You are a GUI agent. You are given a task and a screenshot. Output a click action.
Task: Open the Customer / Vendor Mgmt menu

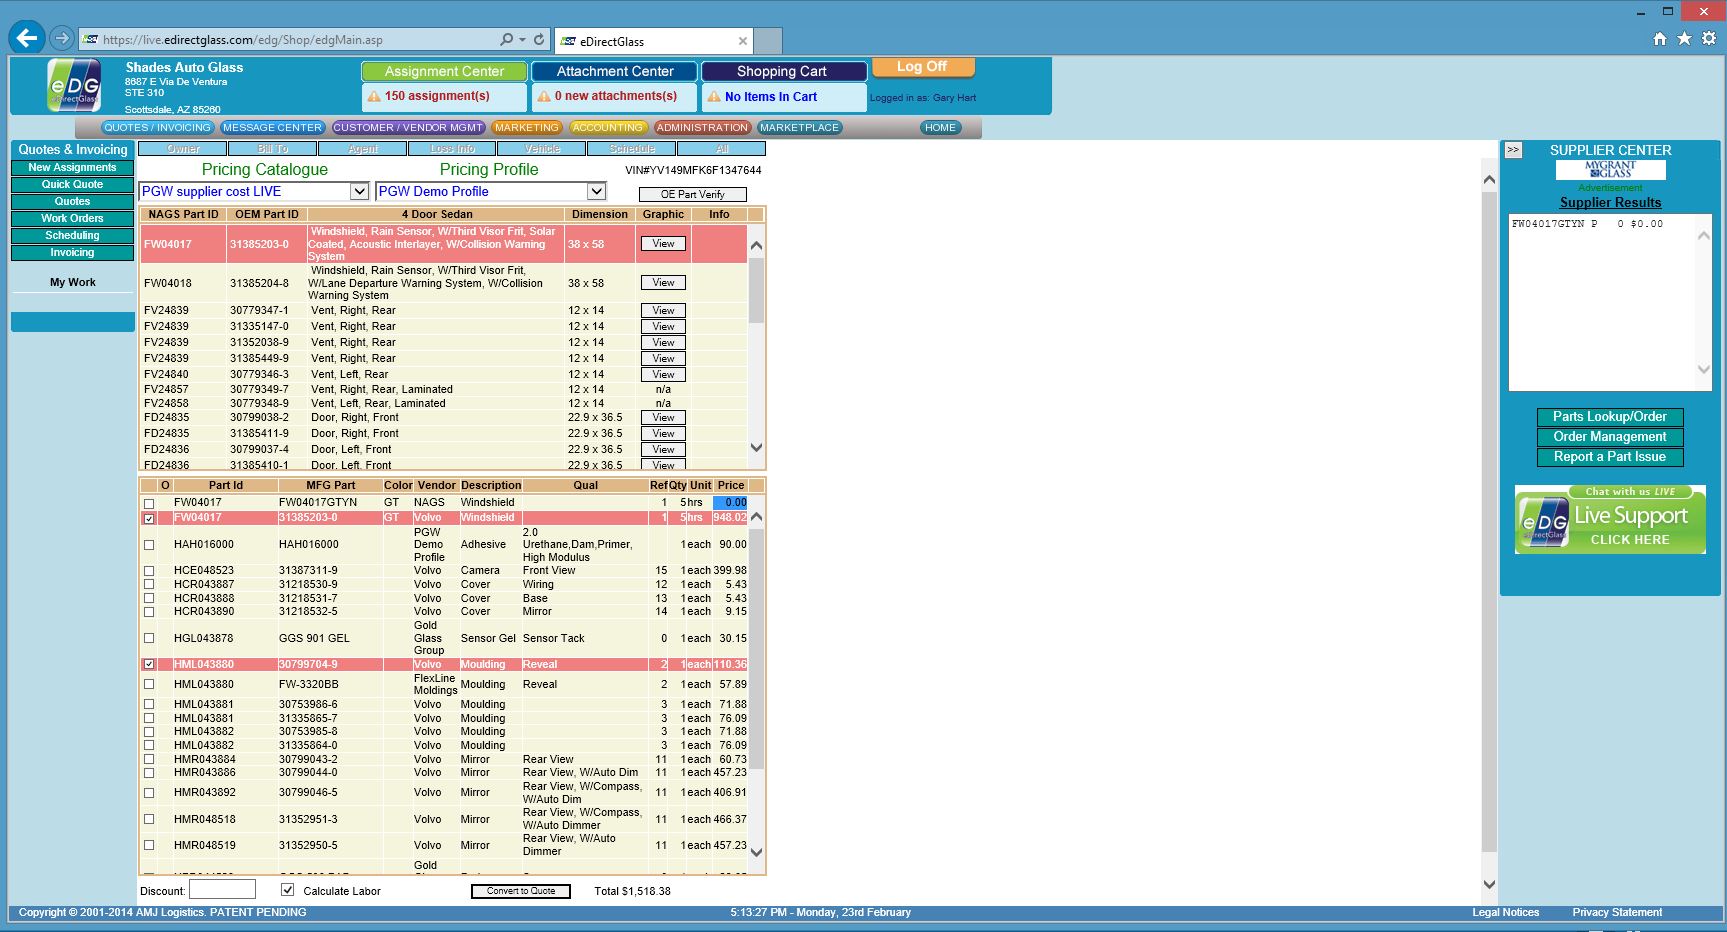(x=408, y=128)
